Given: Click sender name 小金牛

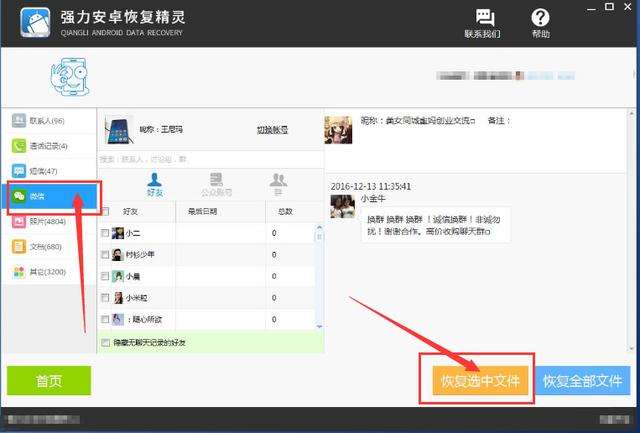Looking at the screenshot, I should tap(373, 198).
